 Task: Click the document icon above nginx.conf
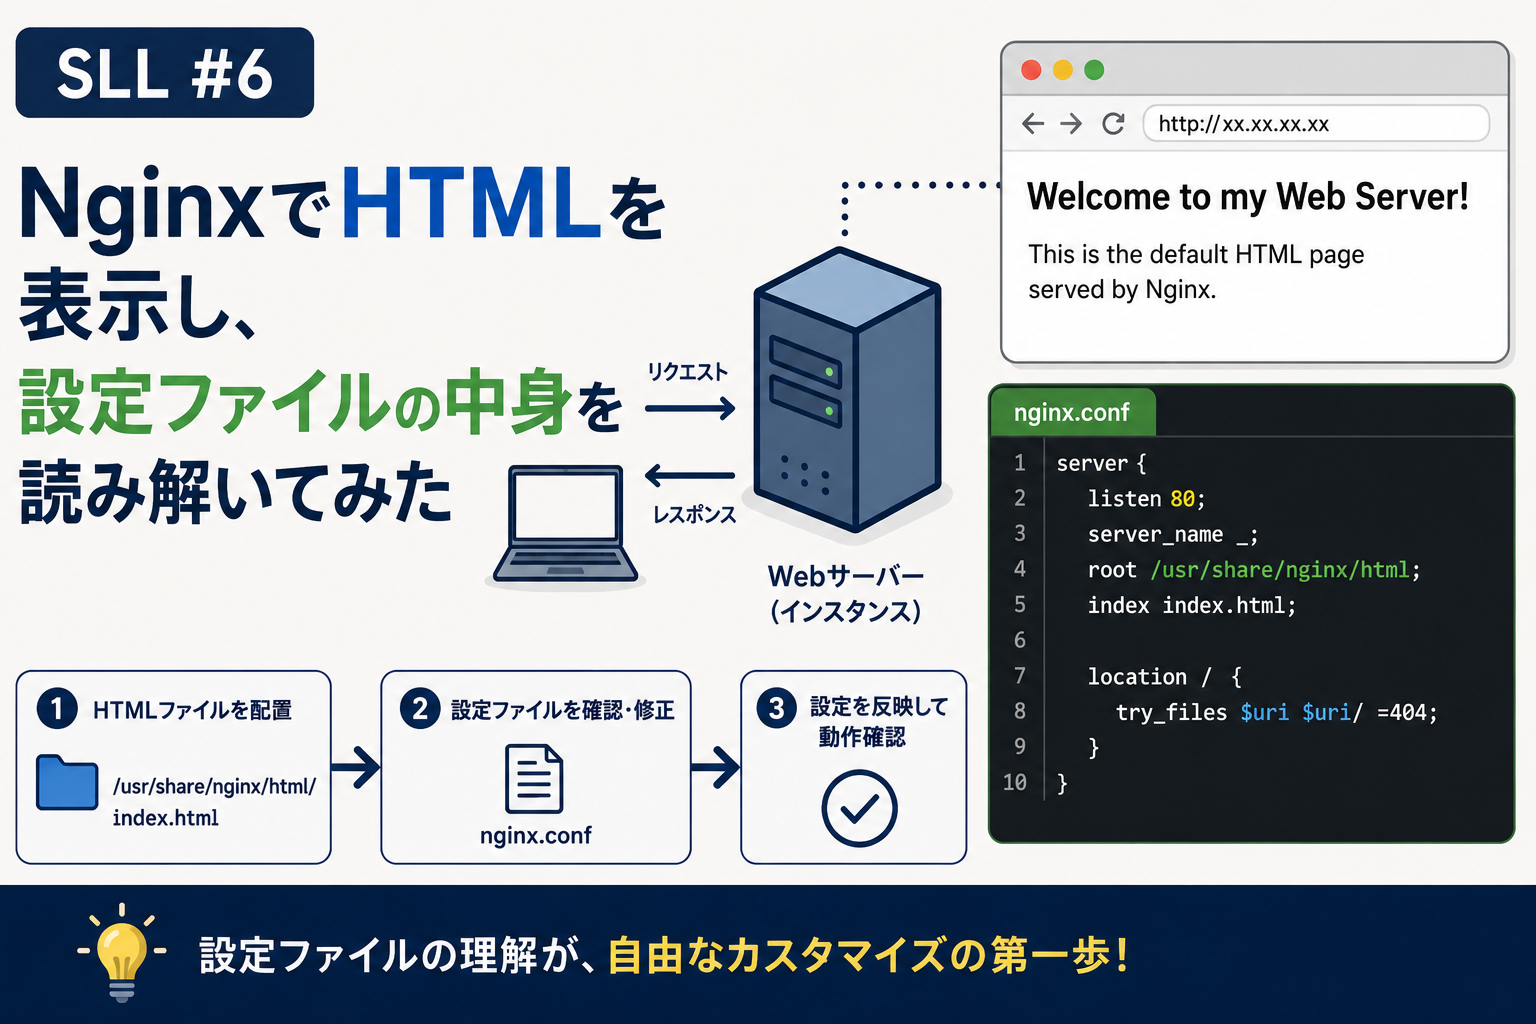click(534, 778)
